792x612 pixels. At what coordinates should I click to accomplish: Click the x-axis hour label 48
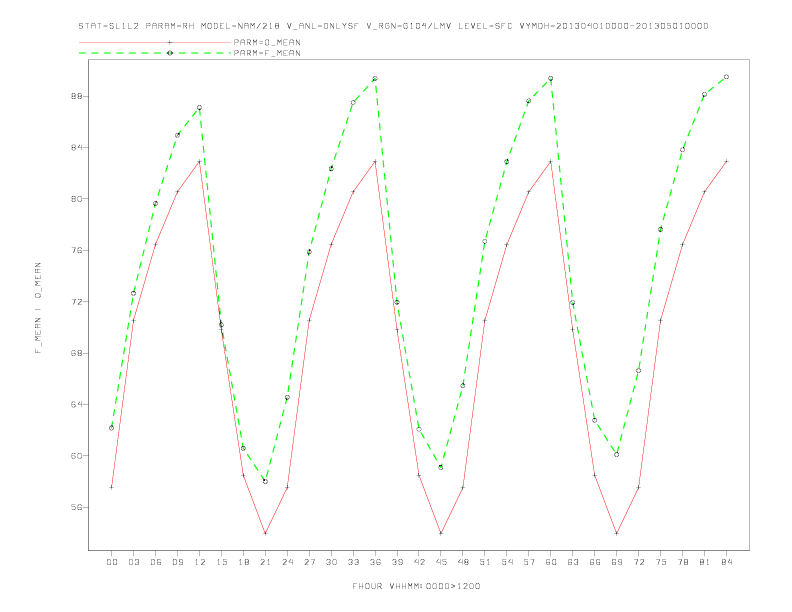[x=463, y=562]
